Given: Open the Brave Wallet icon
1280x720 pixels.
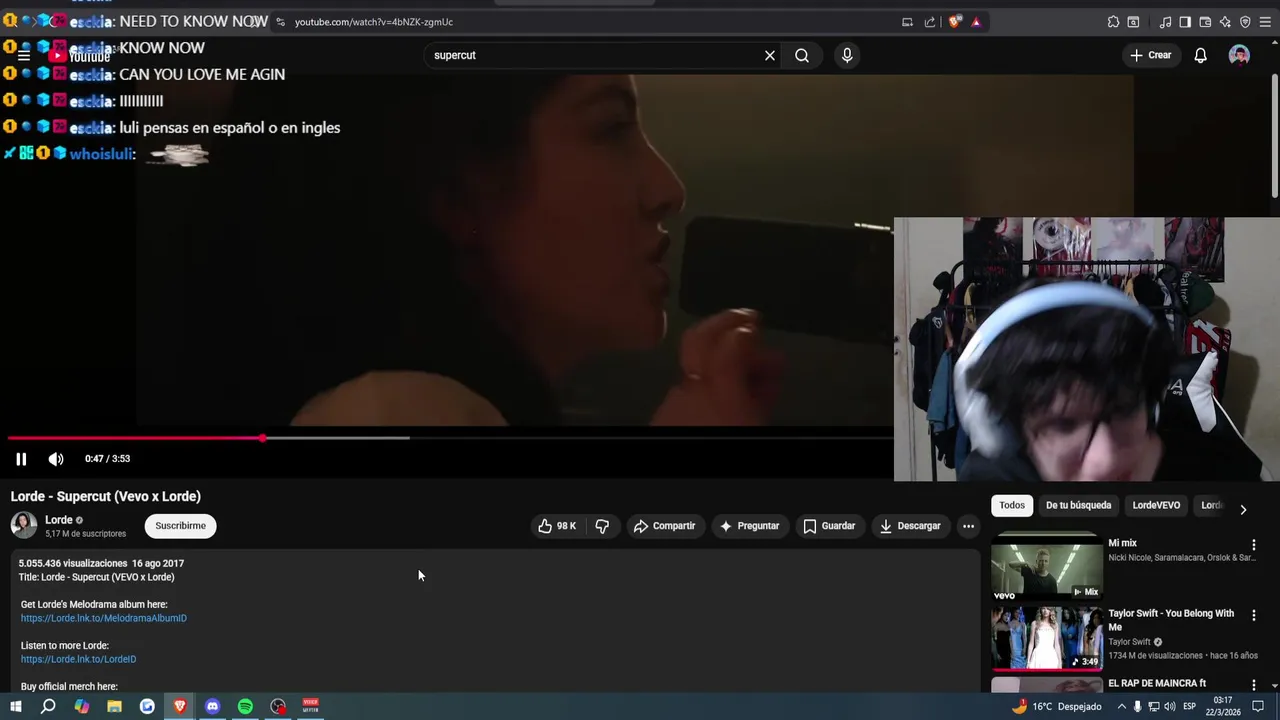Looking at the screenshot, I should (x=1205, y=22).
